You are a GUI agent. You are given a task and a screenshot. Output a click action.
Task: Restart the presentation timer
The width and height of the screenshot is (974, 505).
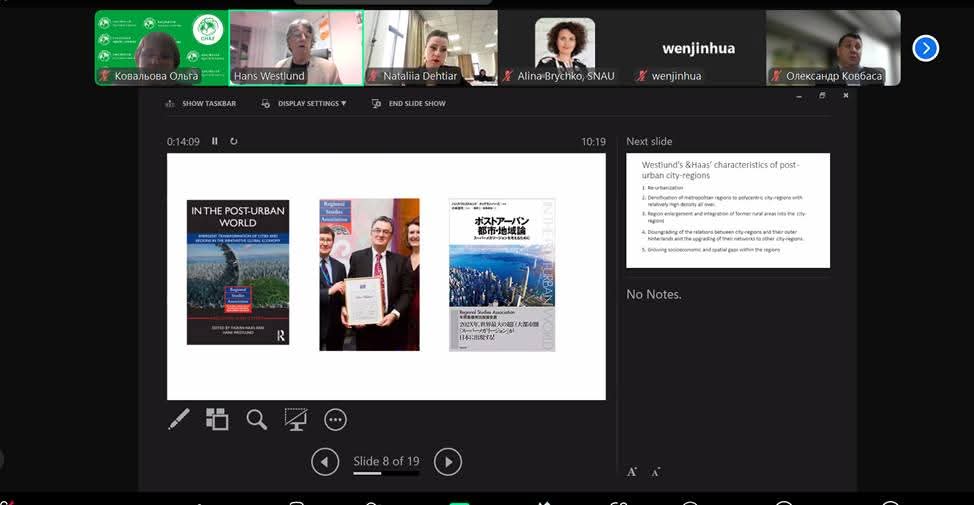point(234,141)
